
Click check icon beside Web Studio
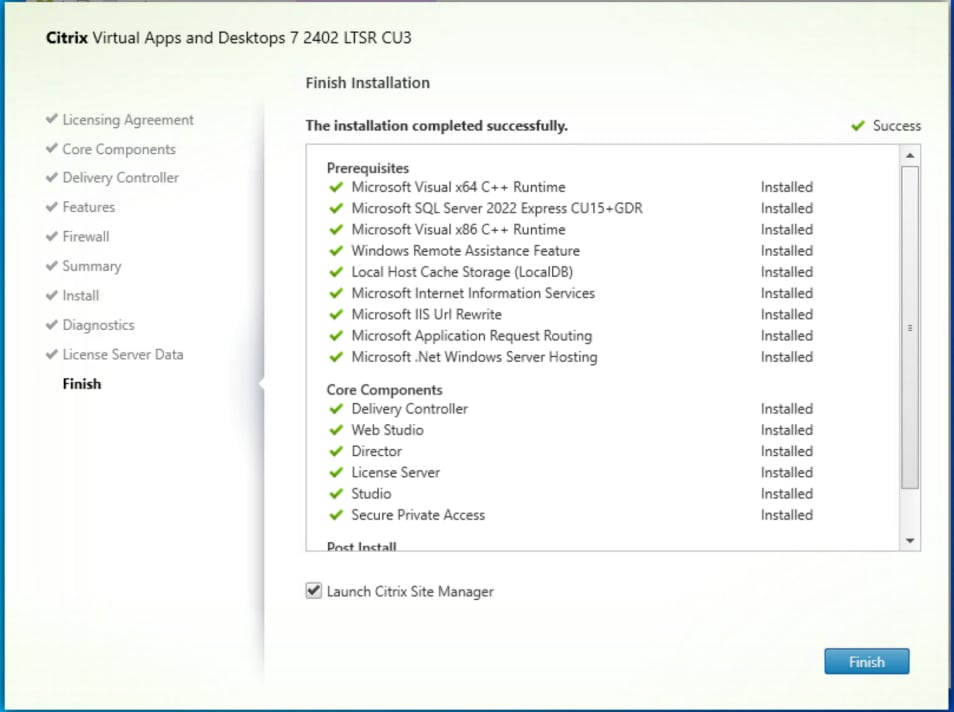(336, 430)
